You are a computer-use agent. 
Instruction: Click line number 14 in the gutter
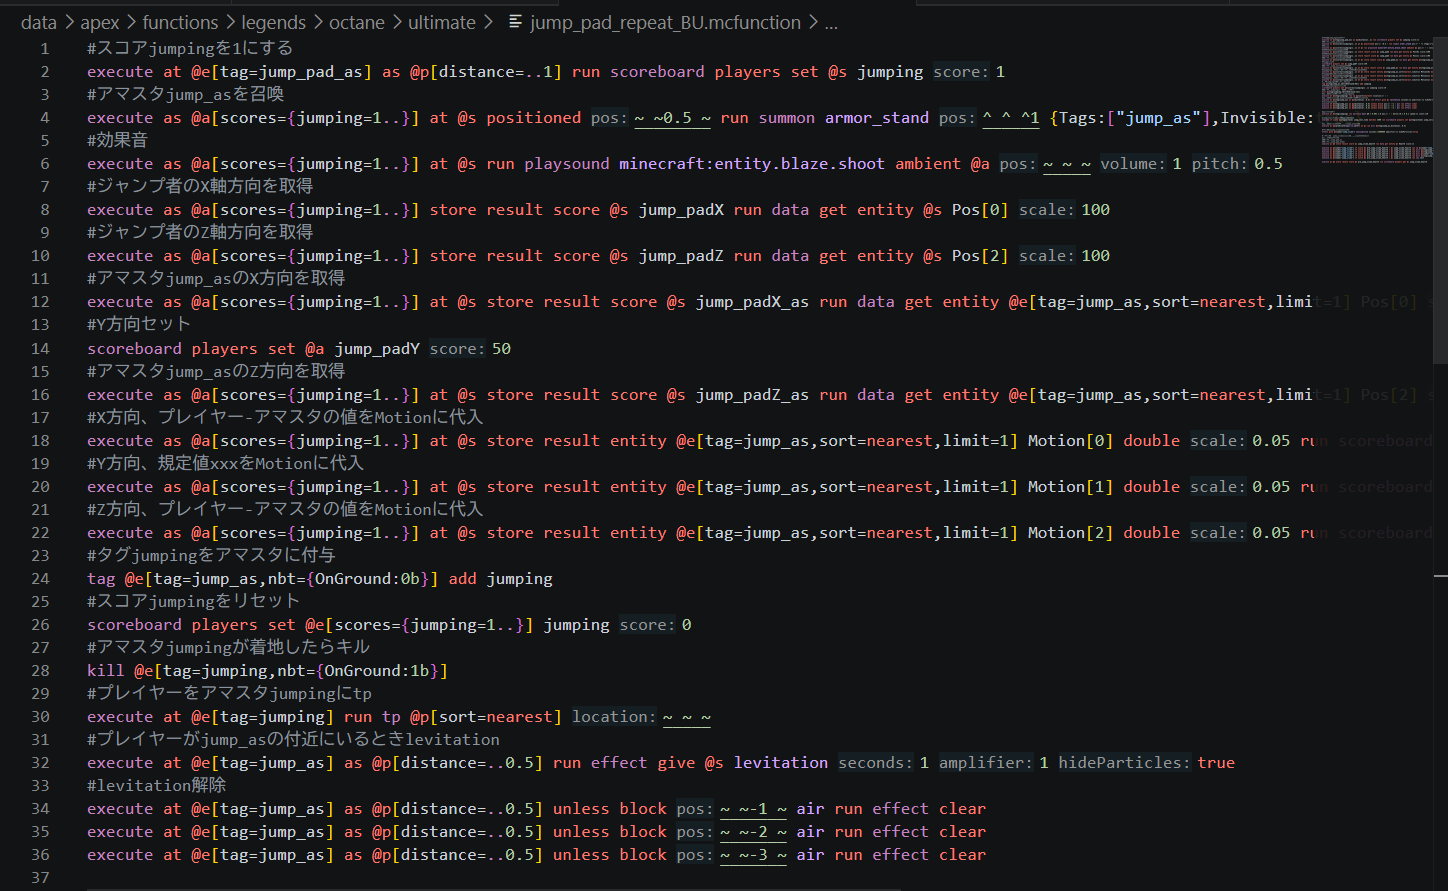point(40,349)
